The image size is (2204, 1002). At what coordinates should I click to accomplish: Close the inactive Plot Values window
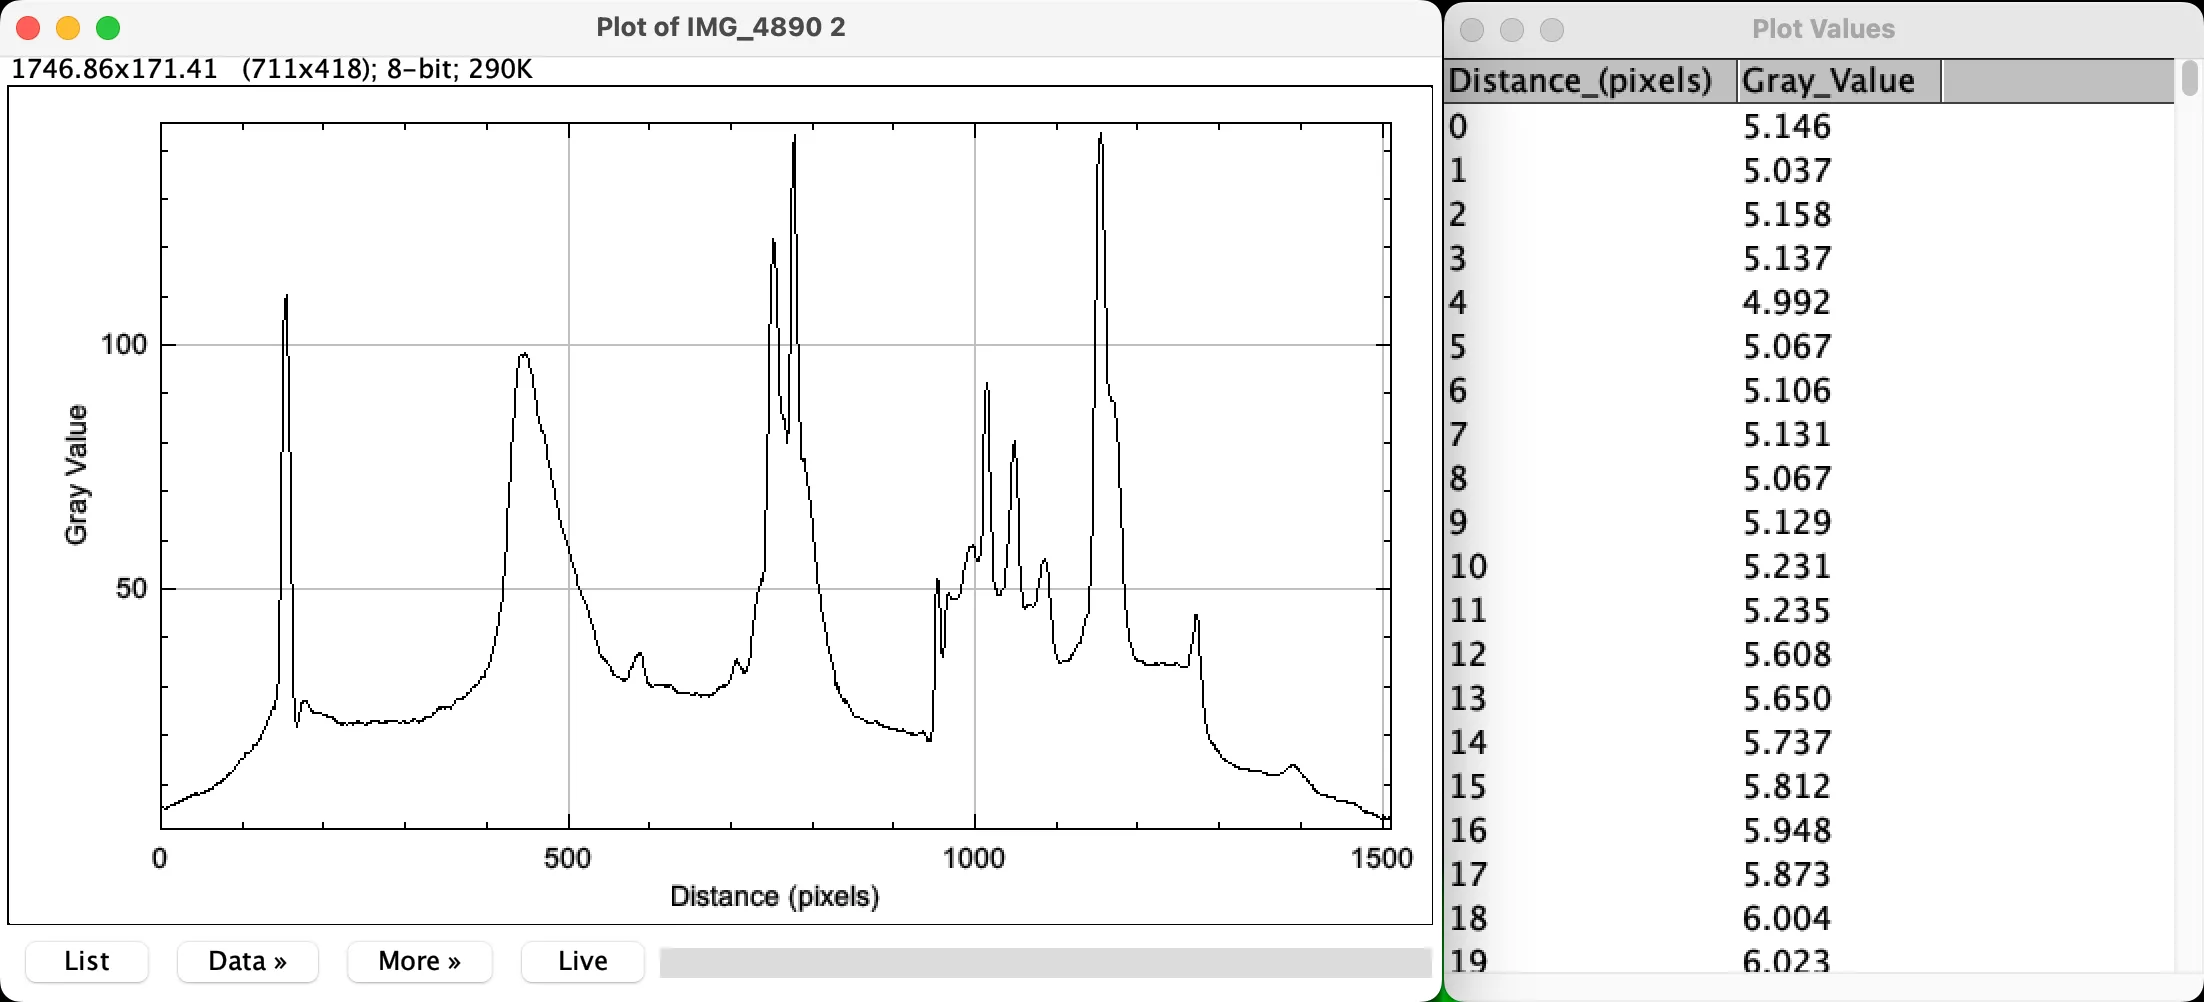tap(1472, 30)
